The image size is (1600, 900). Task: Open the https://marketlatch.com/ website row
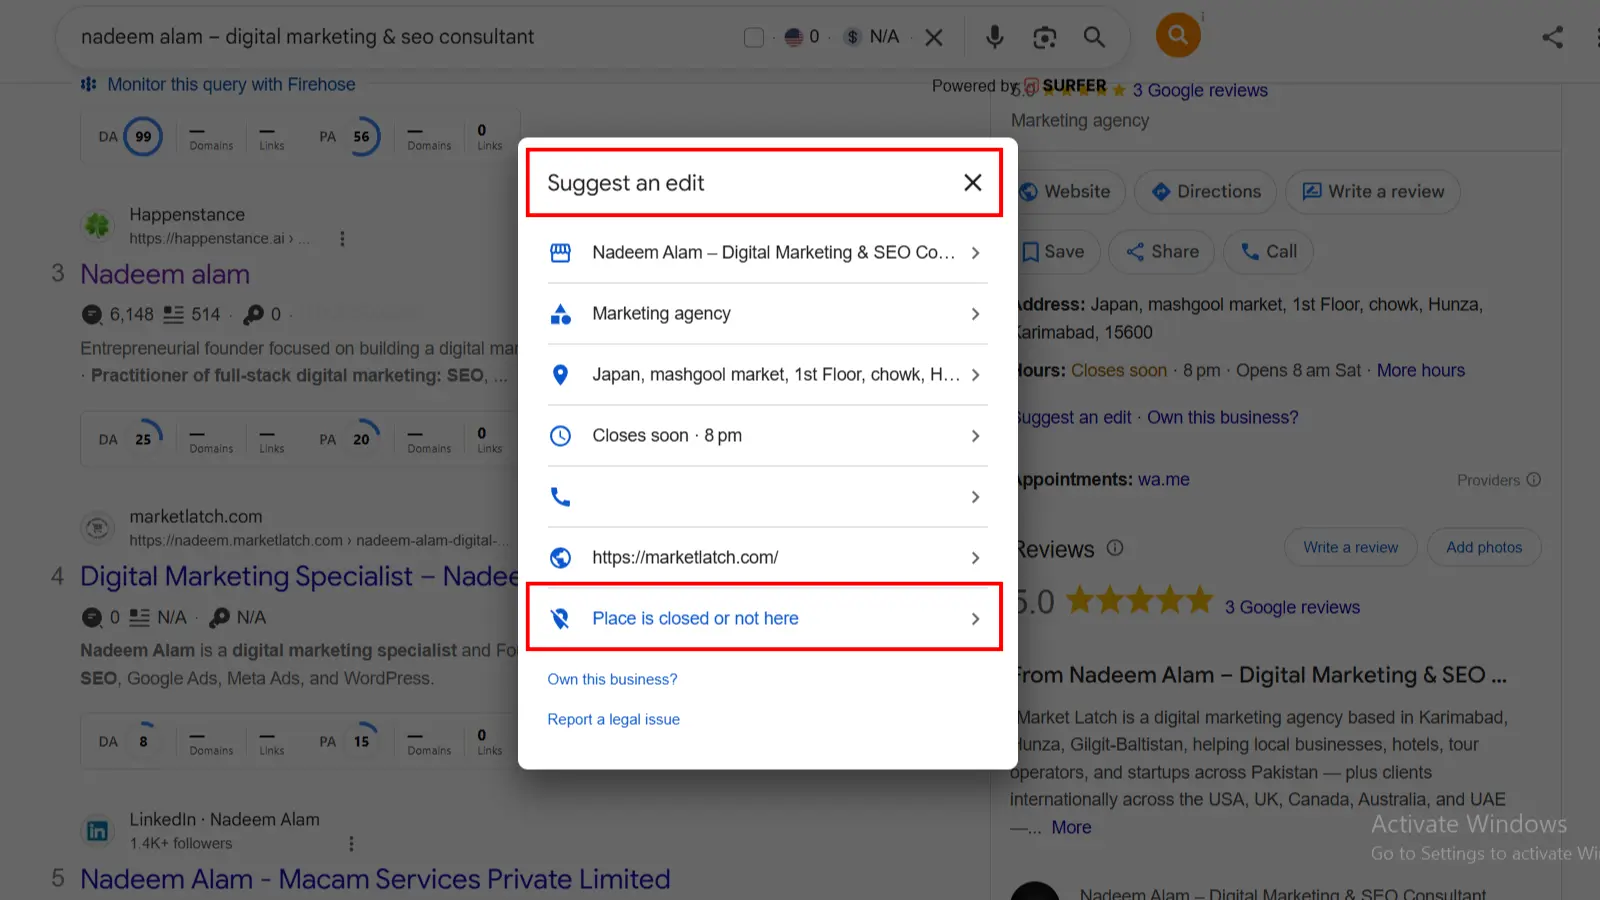[767, 558]
